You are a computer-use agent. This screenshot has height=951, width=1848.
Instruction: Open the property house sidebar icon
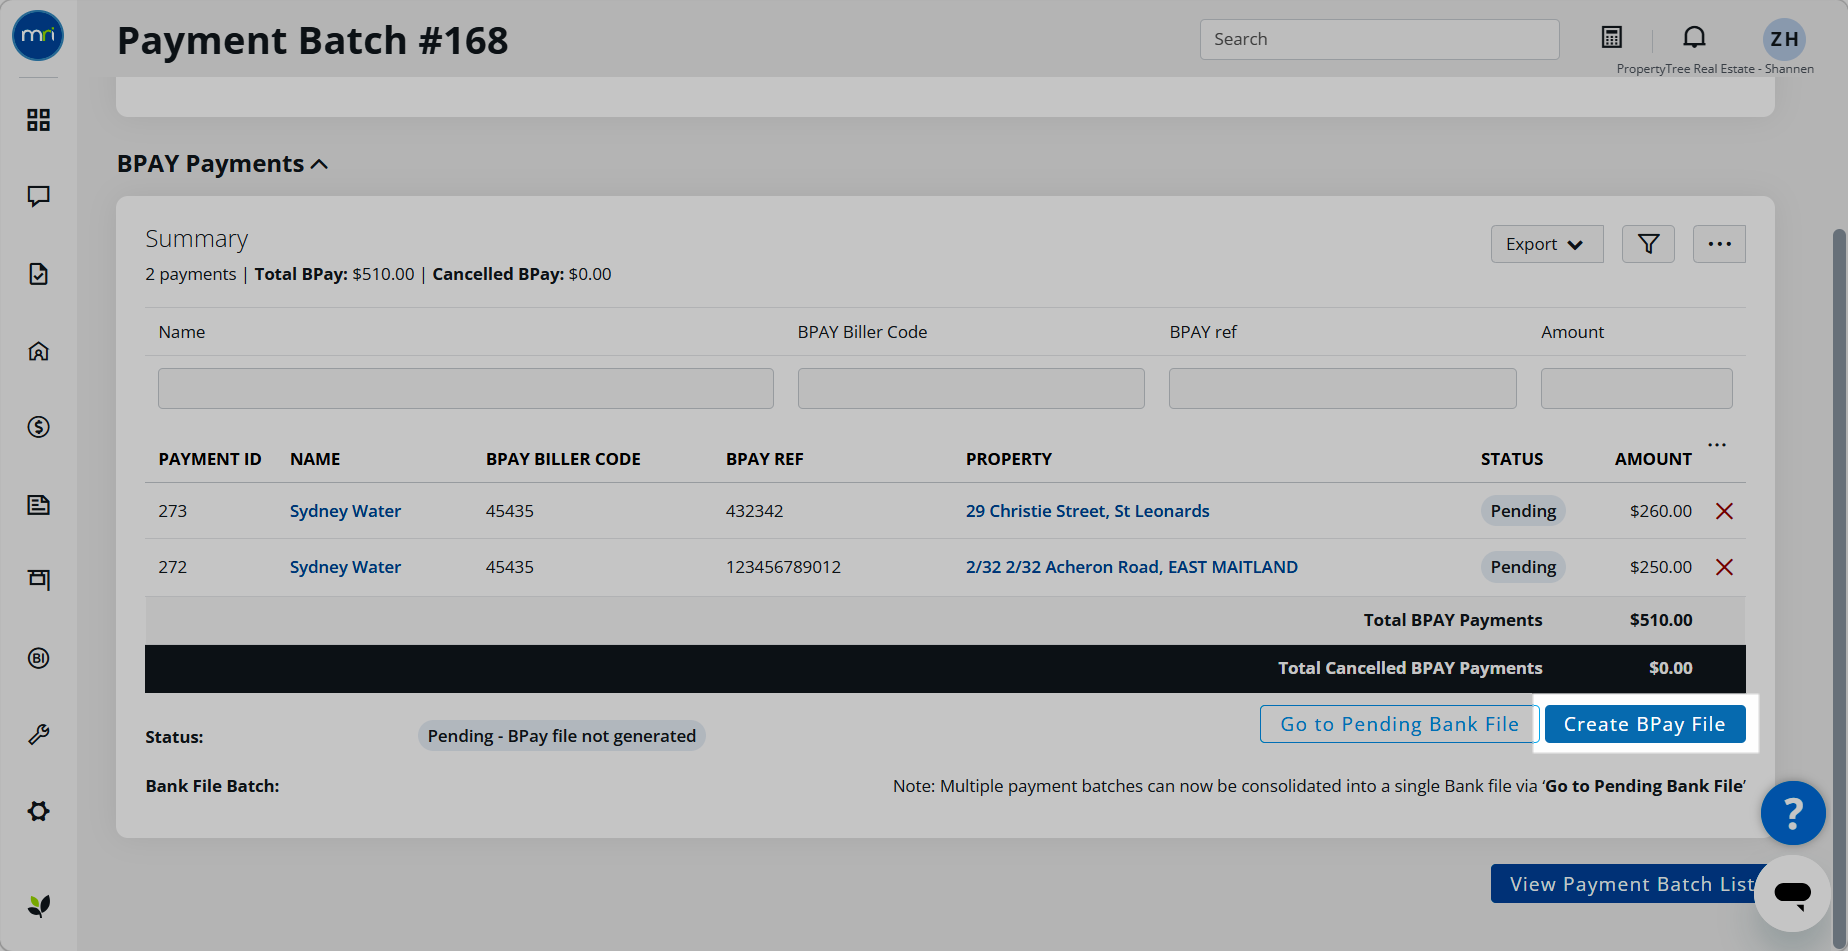pos(38,351)
